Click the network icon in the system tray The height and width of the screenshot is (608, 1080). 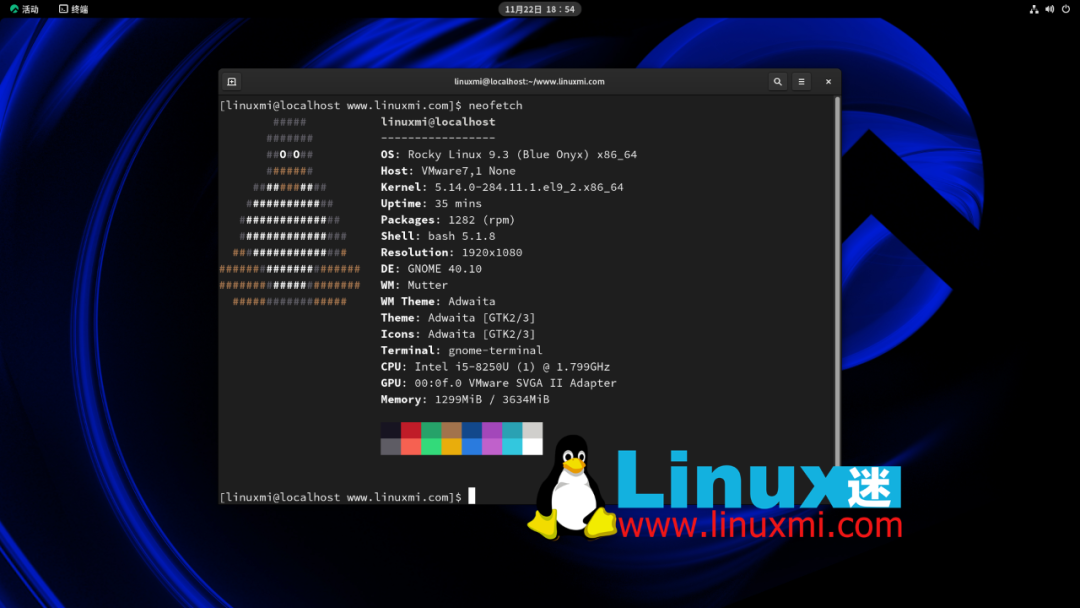(1035, 9)
